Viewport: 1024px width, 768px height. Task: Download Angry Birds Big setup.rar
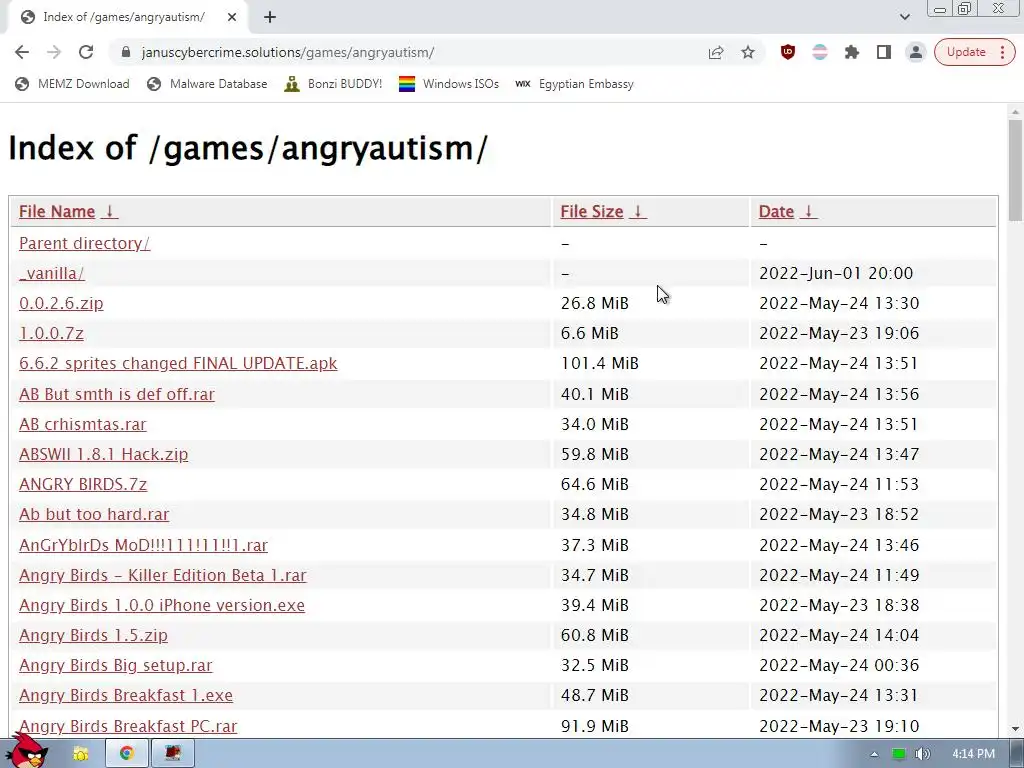pos(116,665)
